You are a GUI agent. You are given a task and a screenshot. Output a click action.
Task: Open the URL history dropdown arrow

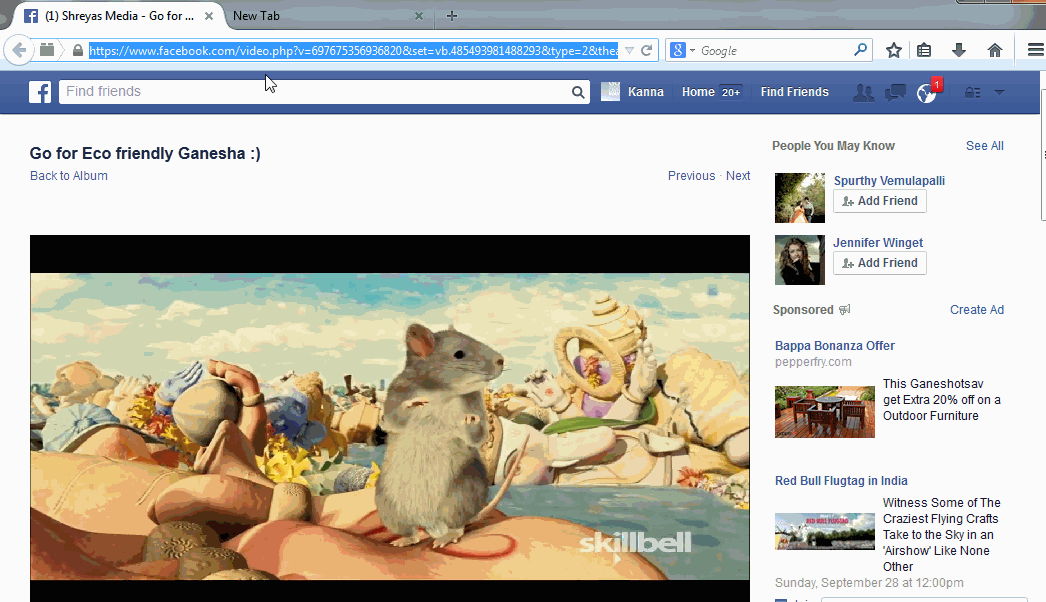[x=629, y=51]
